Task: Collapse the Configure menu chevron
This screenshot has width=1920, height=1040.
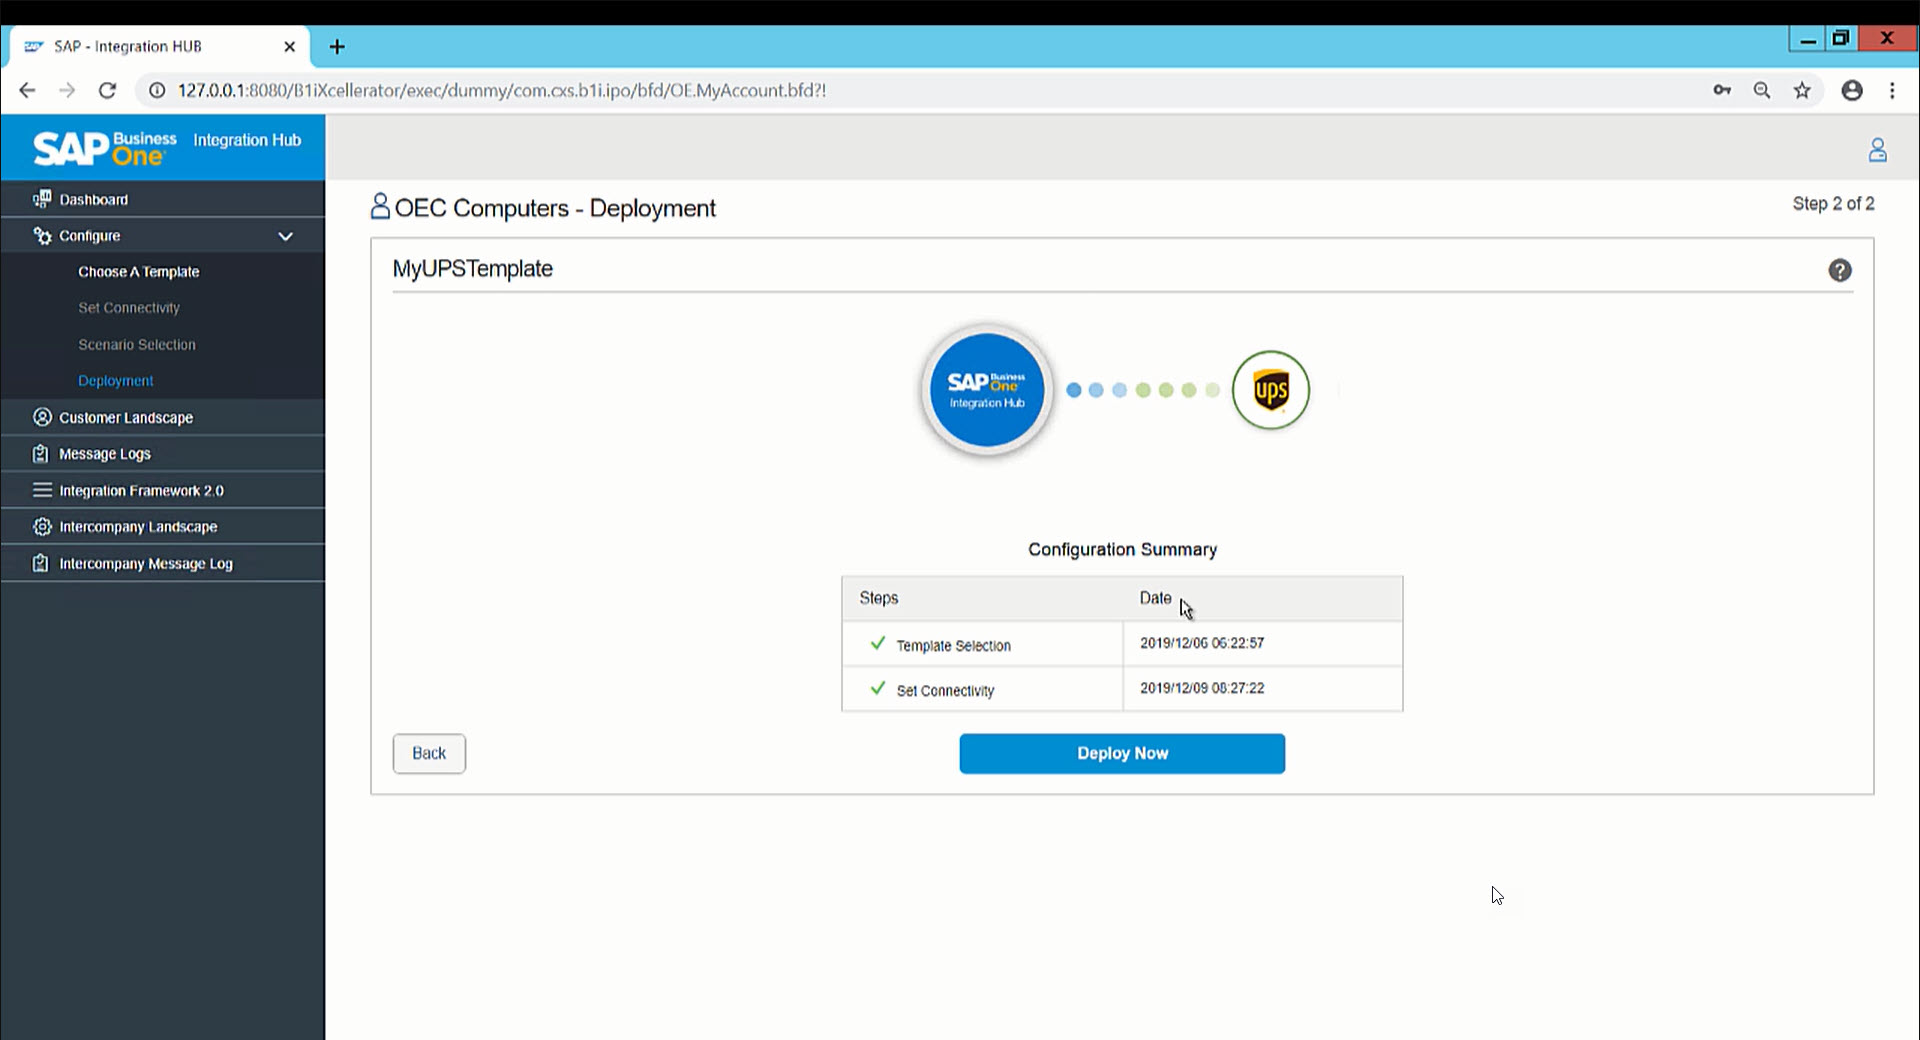Action: [285, 236]
